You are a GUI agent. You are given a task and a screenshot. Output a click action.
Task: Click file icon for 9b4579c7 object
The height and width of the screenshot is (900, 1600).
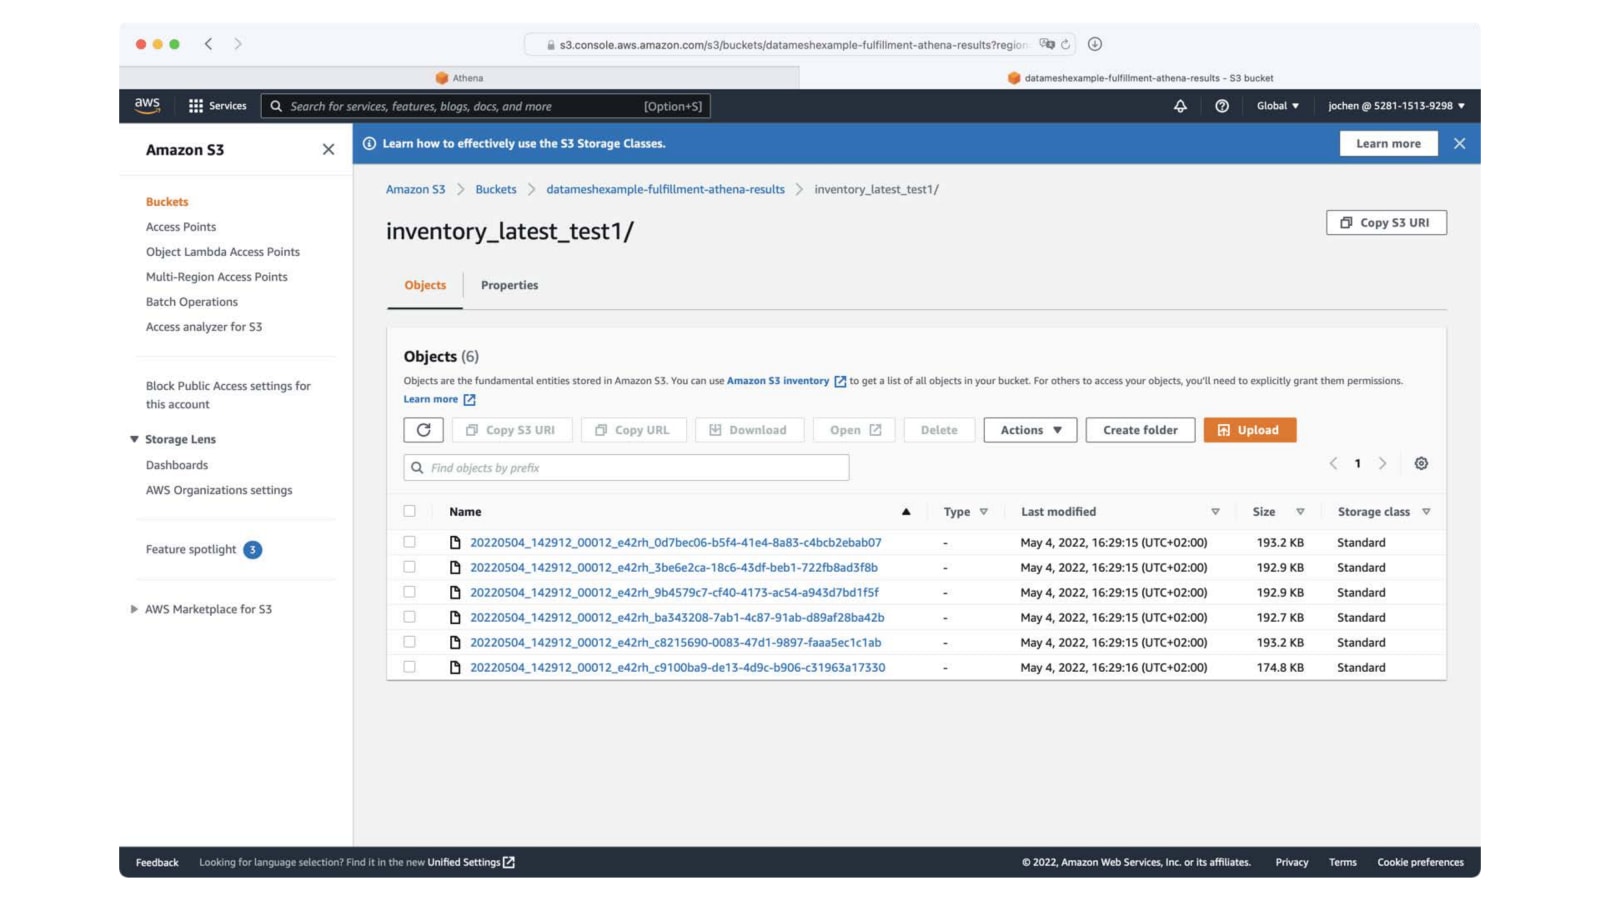455,592
